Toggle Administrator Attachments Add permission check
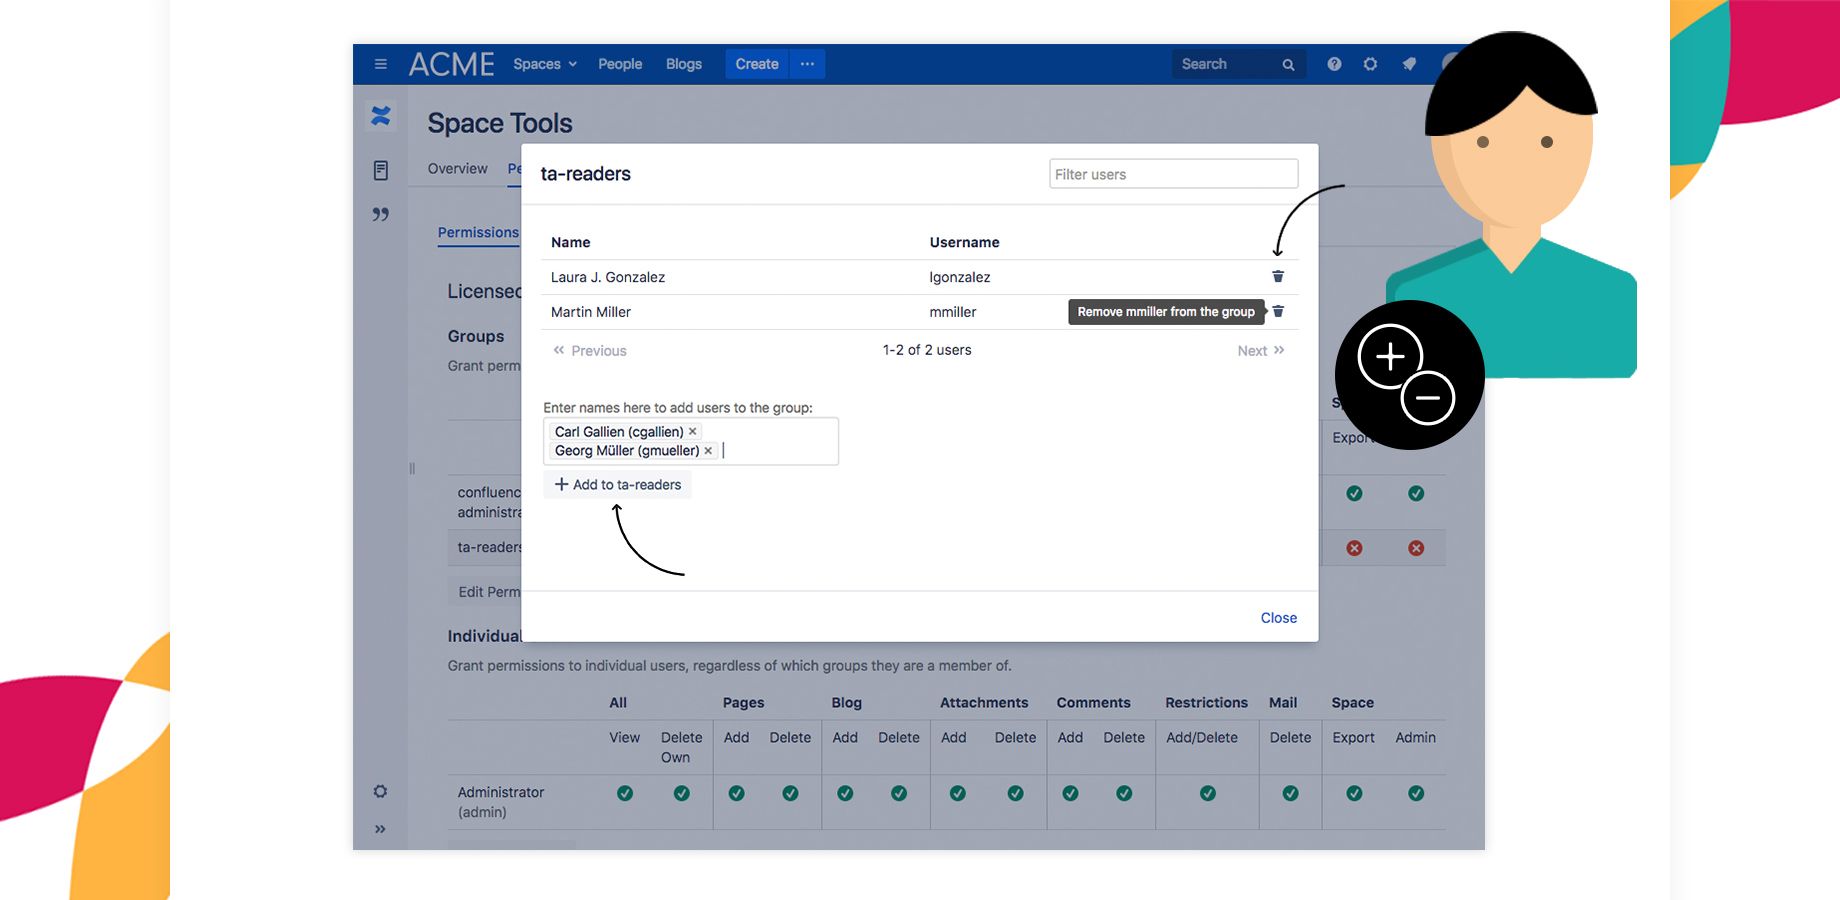The height and width of the screenshot is (900, 1840). [958, 793]
